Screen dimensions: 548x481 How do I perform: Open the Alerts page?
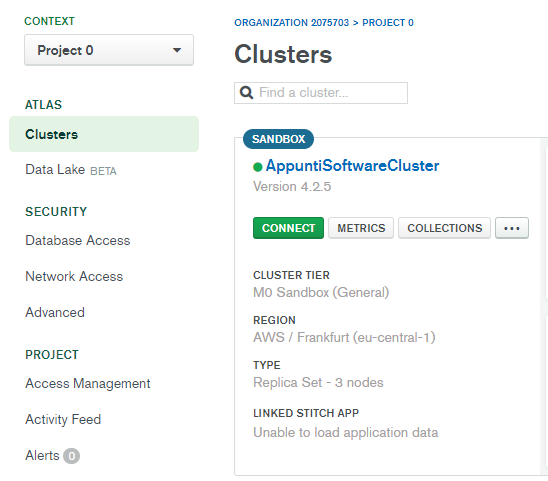coord(42,455)
